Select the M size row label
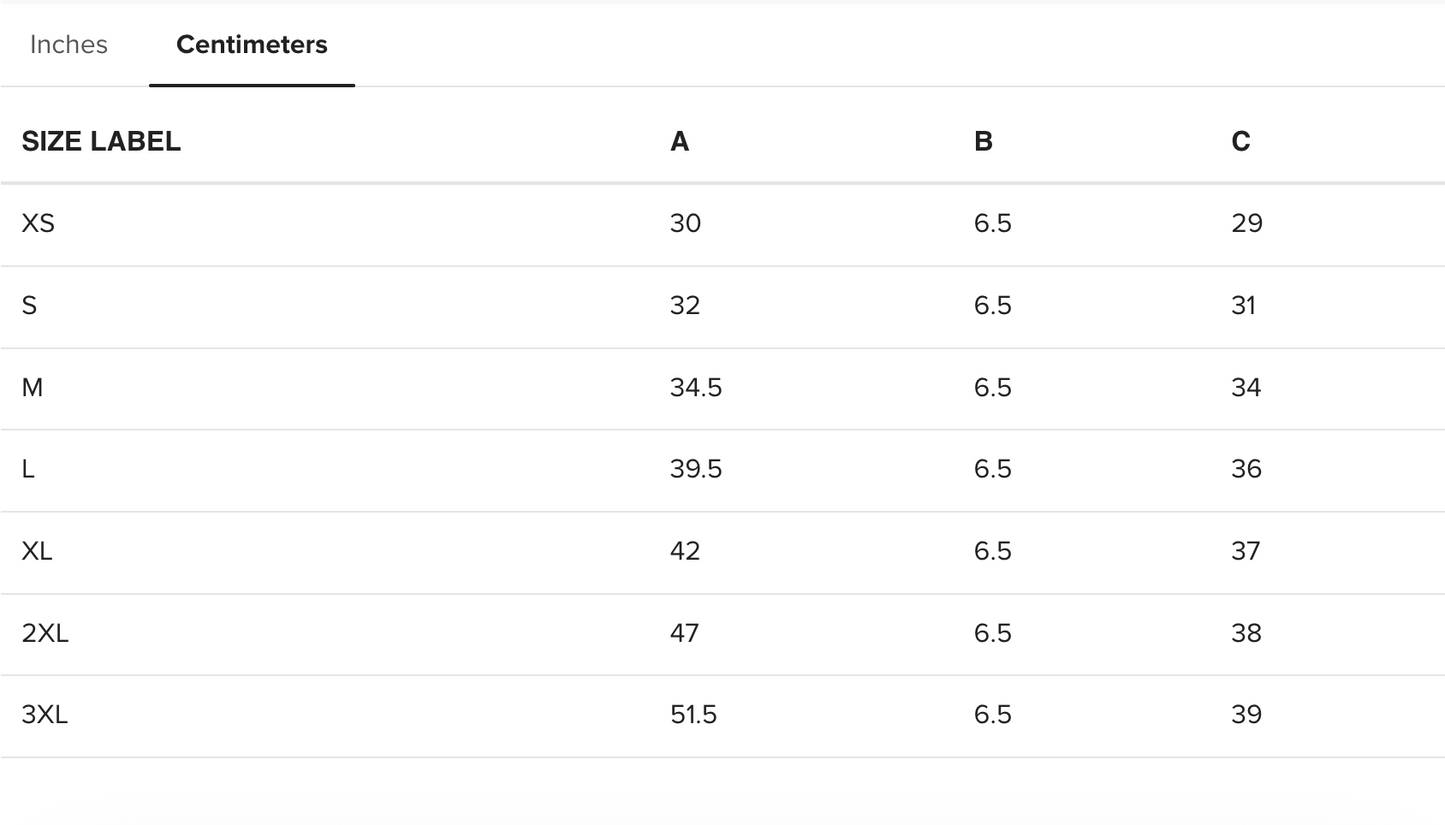This screenshot has width=1445, height=825. click(32, 387)
